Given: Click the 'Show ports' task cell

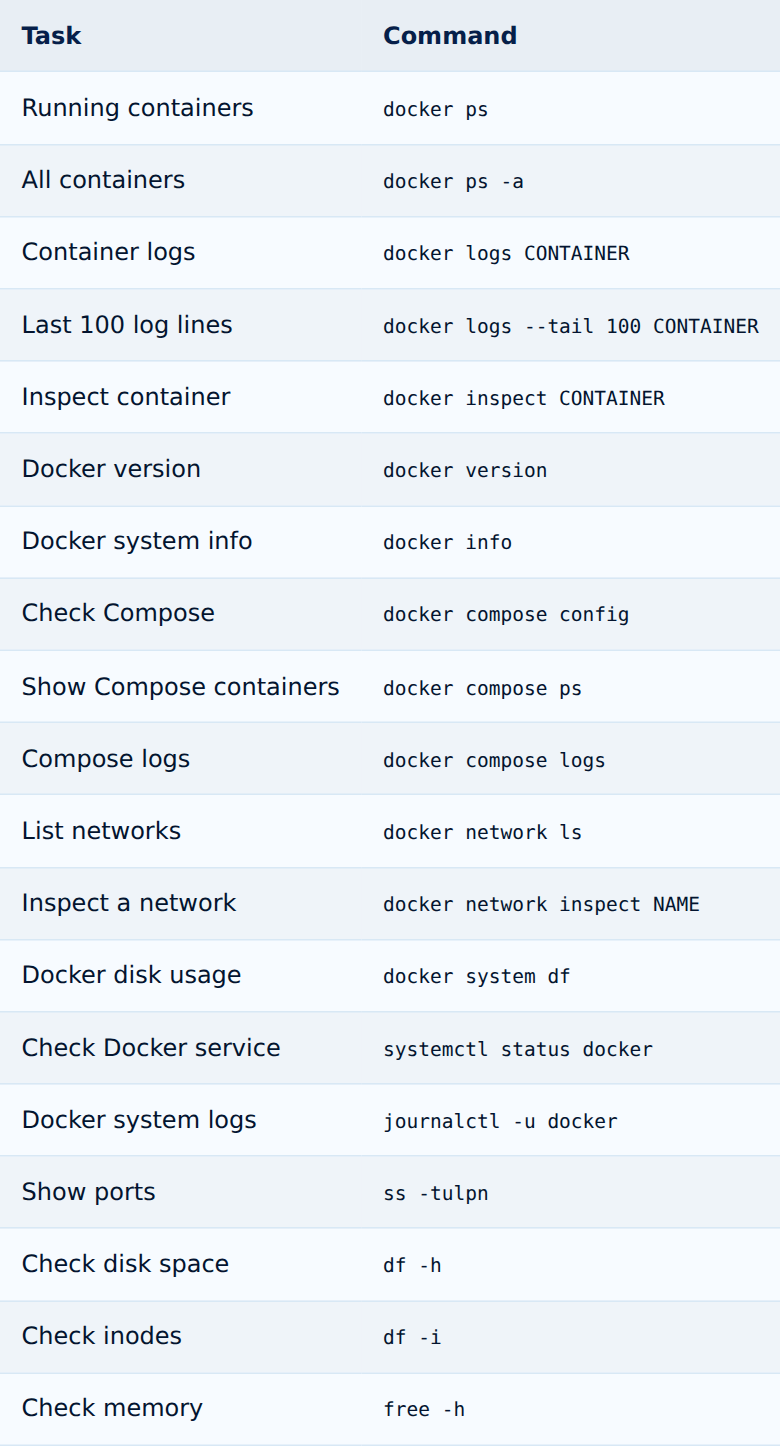Looking at the screenshot, I should coord(89,1192).
